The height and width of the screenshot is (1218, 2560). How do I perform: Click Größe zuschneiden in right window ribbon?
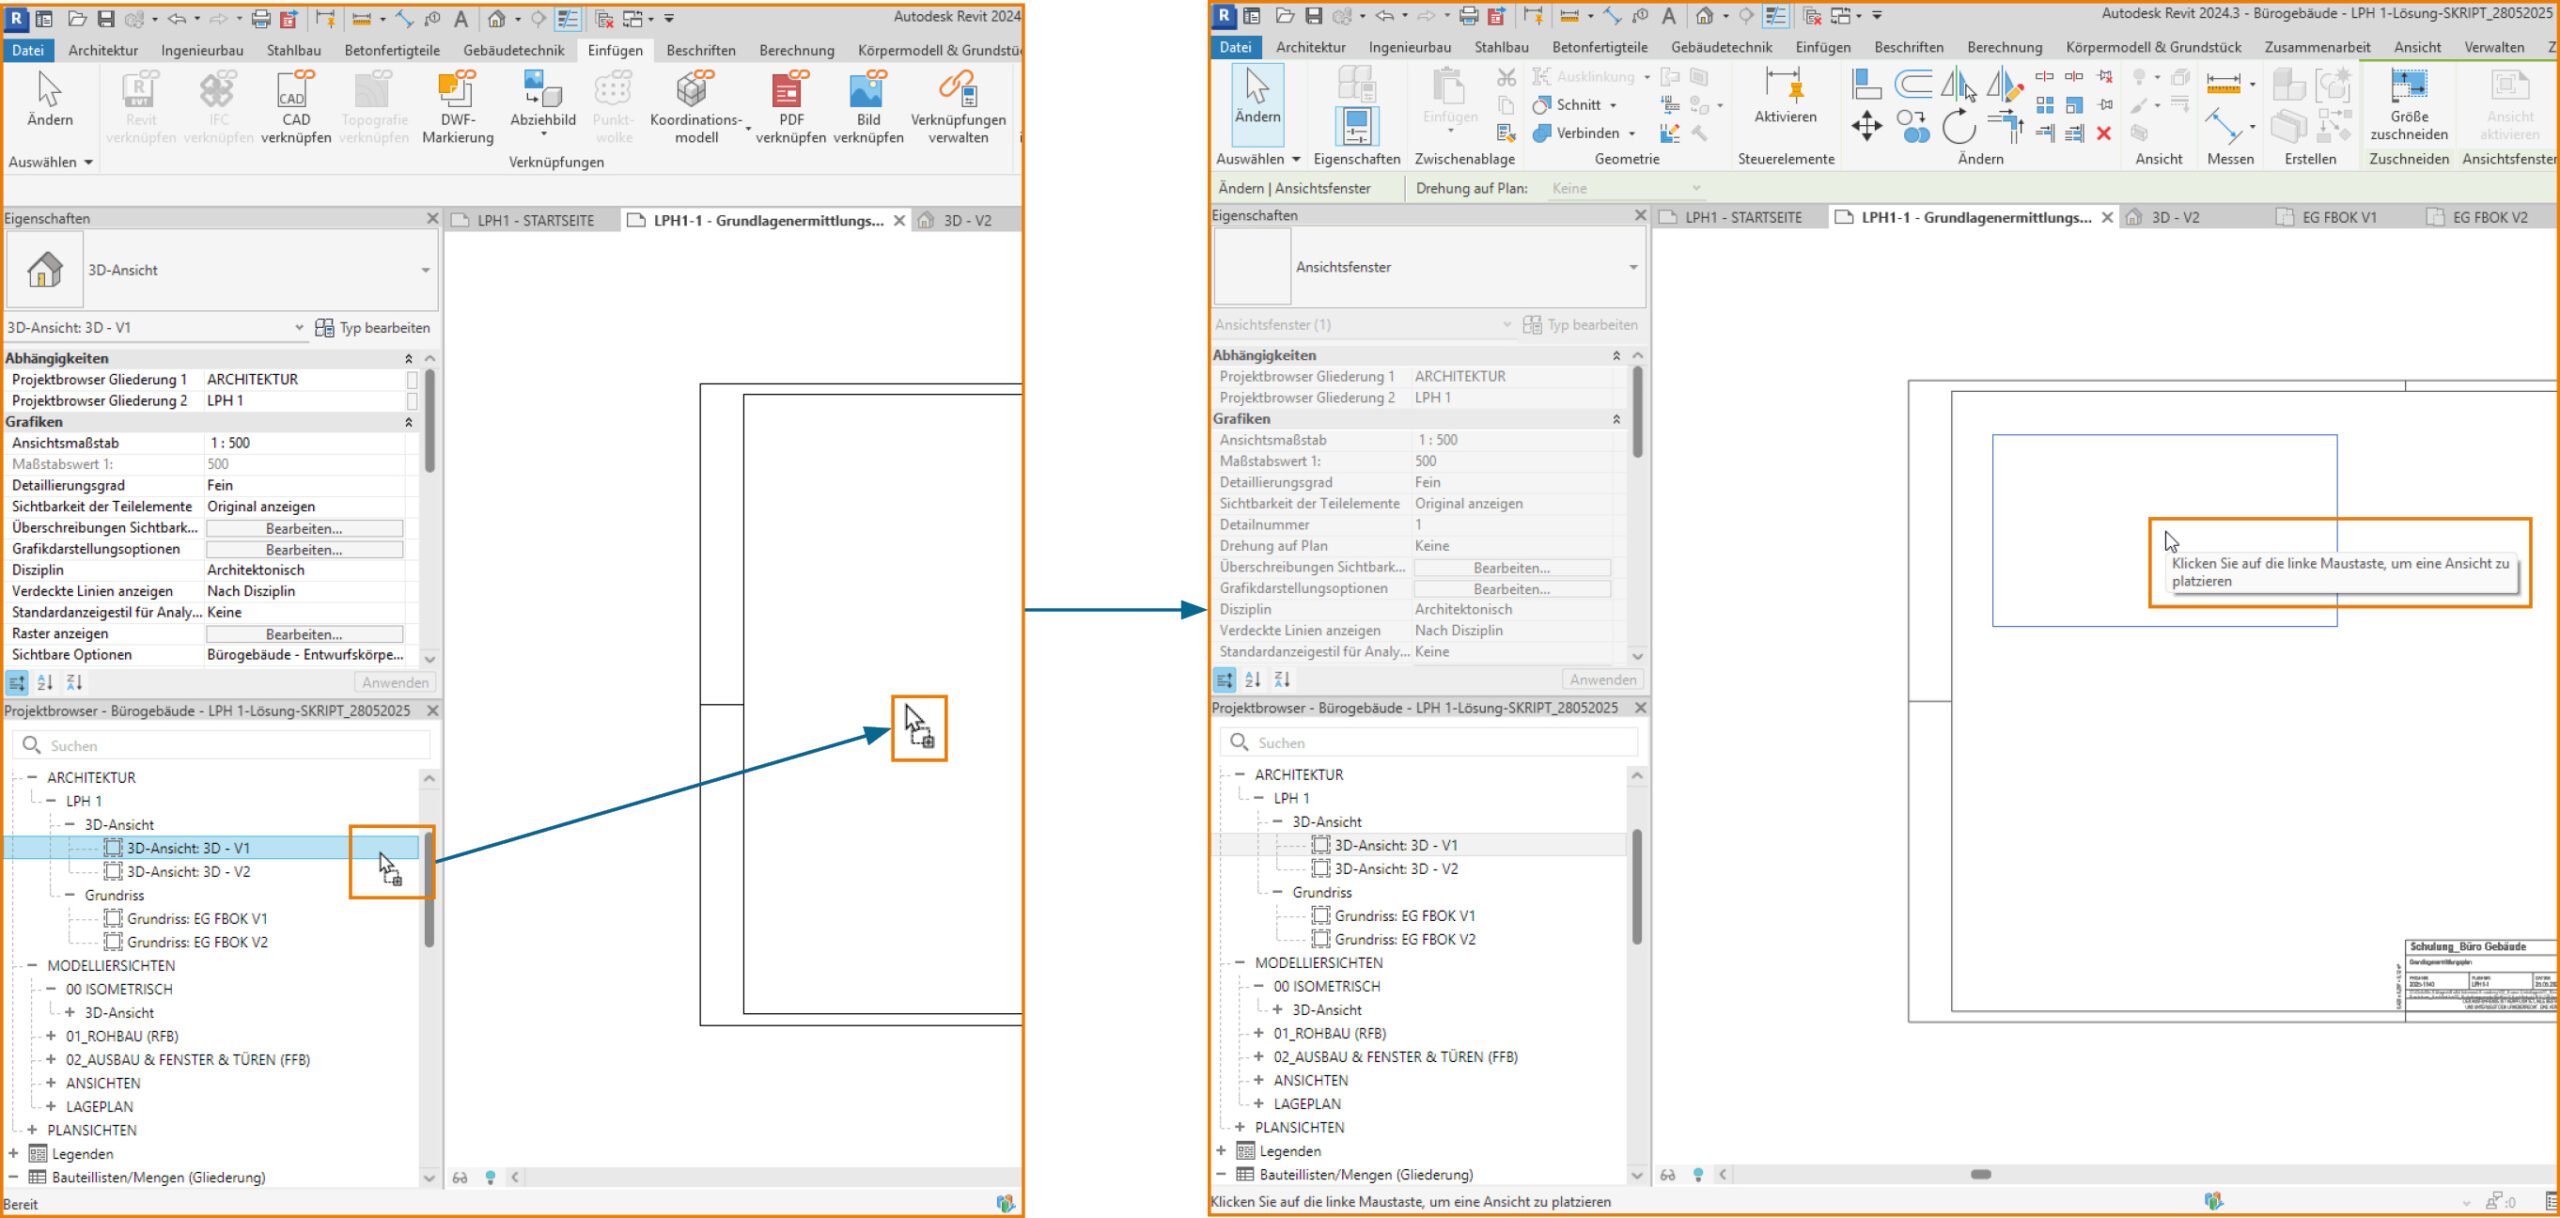(x=2409, y=104)
